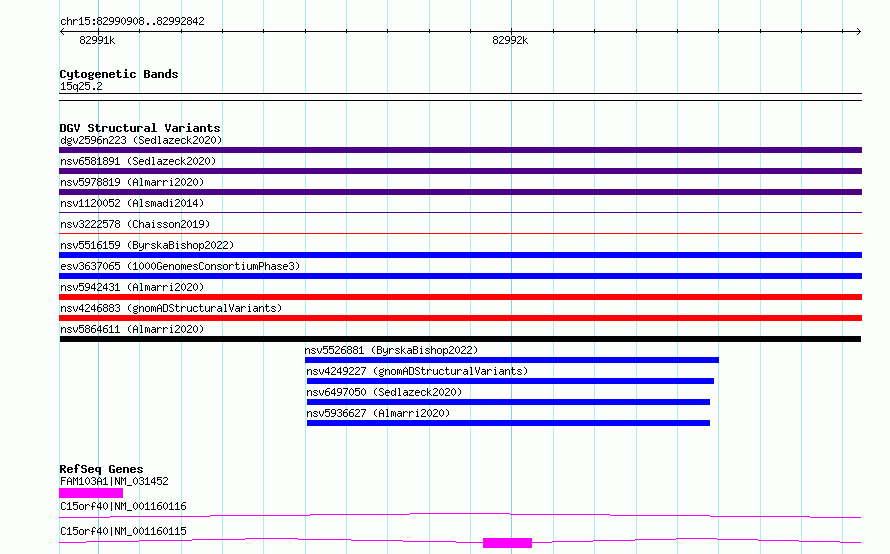This screenshot has height=554, width=890.
Task: Click the nsv5936627 (Almarri2020) label
Action: point(378,413)
